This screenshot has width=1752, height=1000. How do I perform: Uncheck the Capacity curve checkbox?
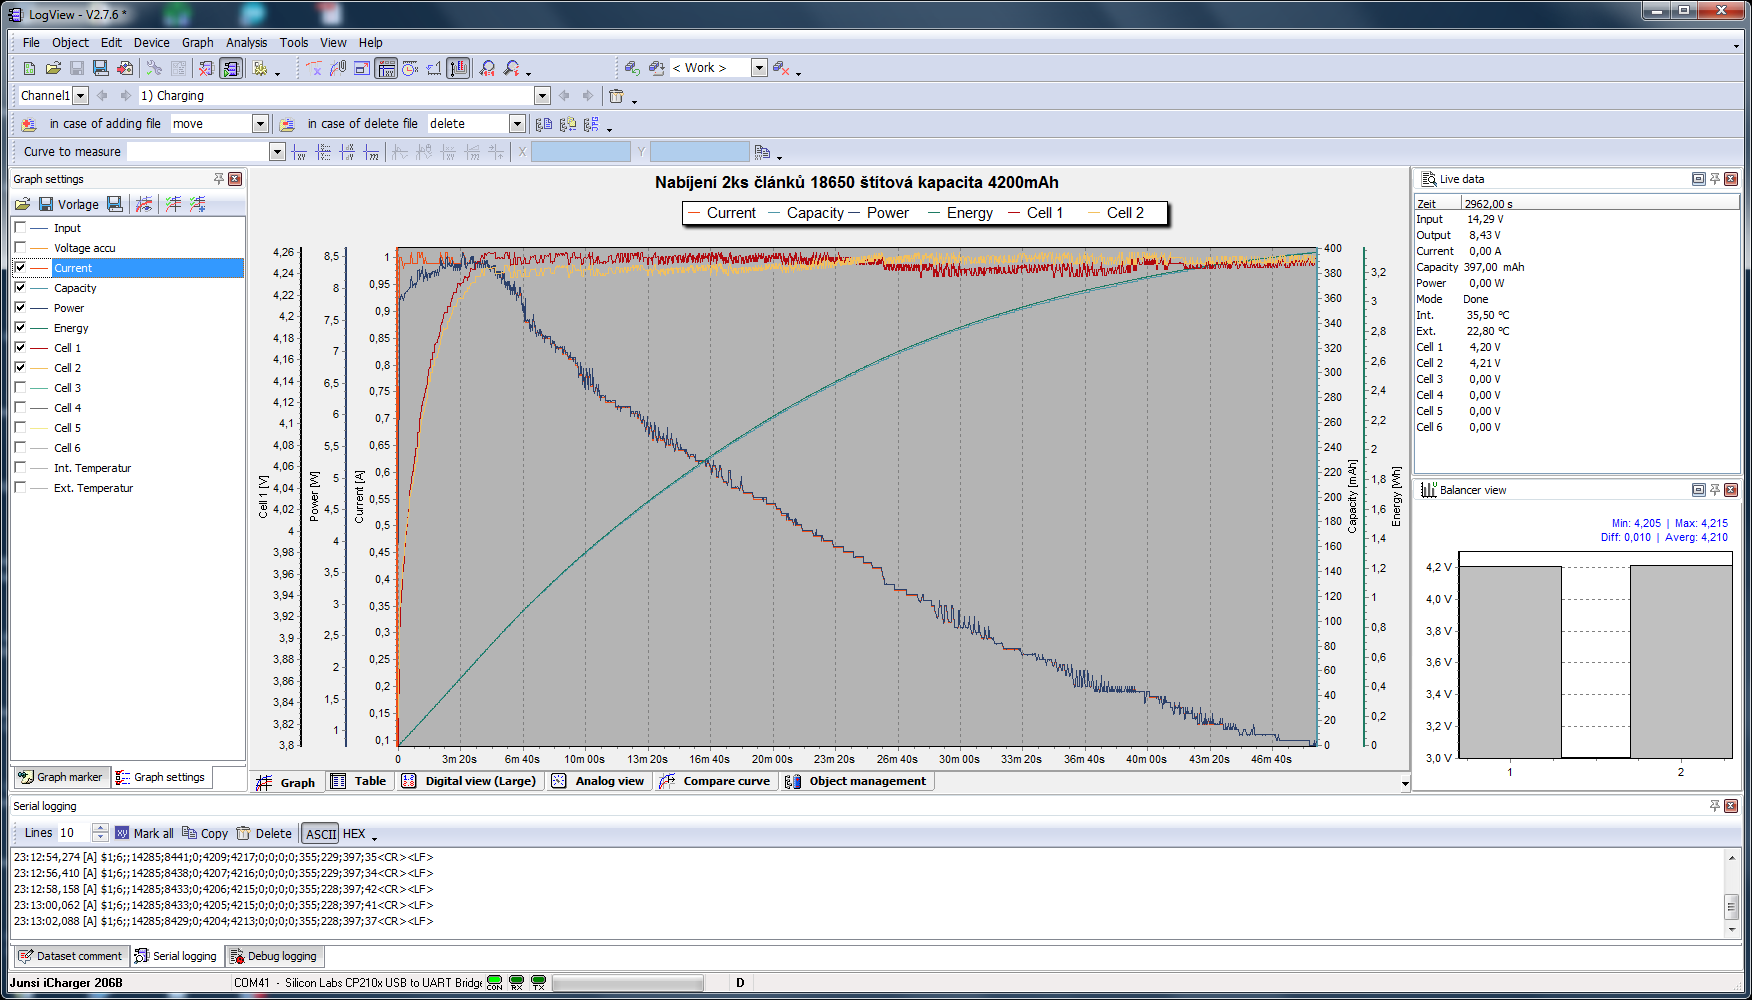click(20, 288)
